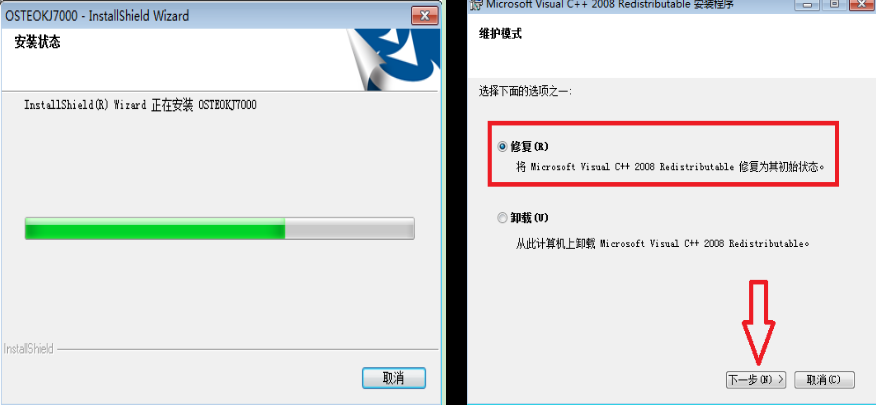This screenshot has height=405, width=876.
Task: Click the InstallShield arrow logo graphic
Action: click(x=393, y=59)
